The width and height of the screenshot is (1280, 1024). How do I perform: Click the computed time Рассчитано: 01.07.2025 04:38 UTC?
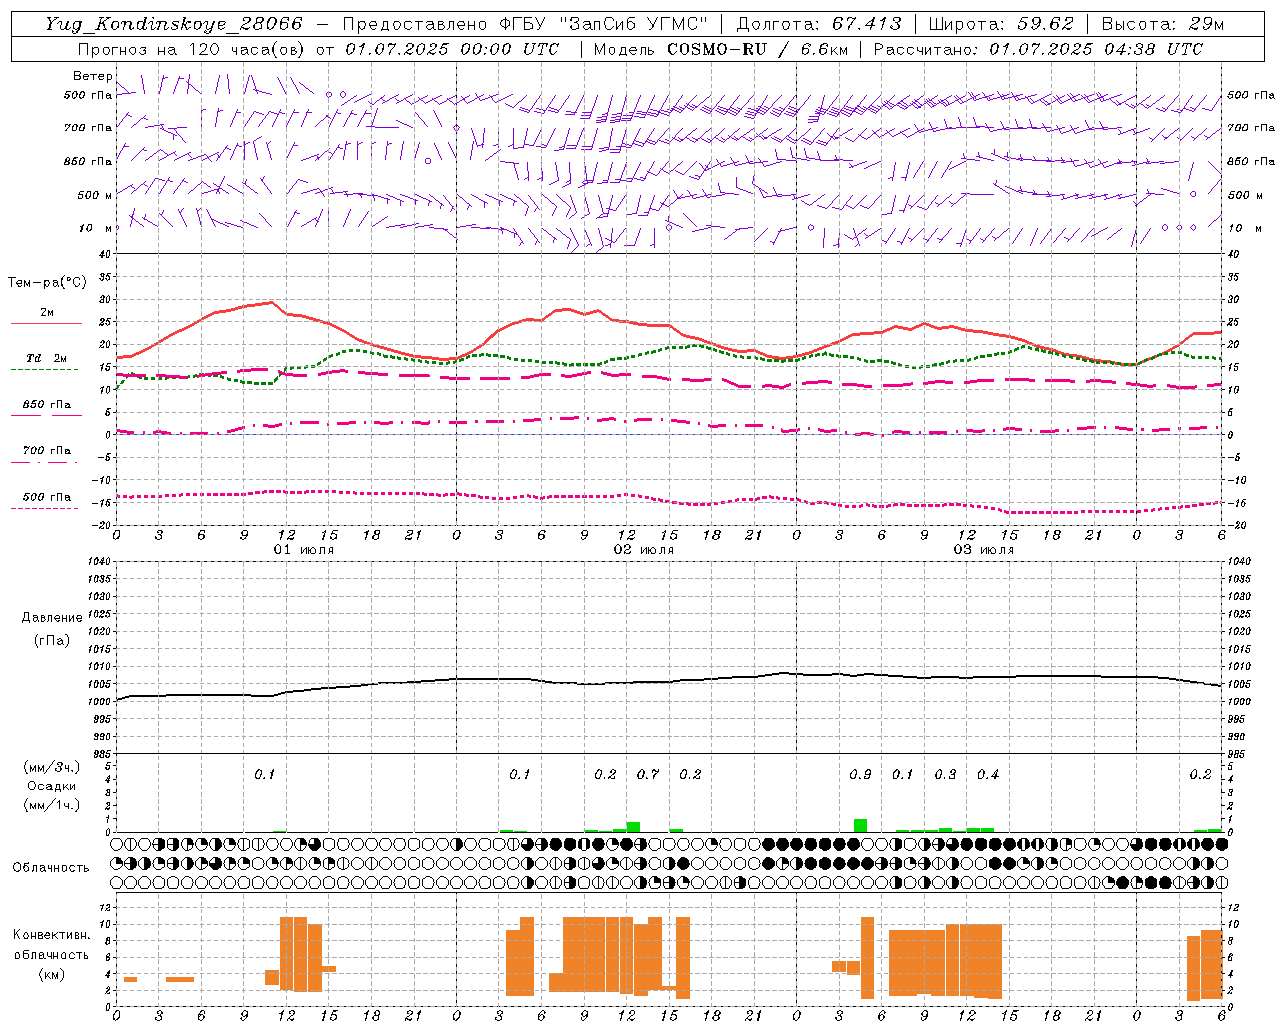[x=1038, y=49]
